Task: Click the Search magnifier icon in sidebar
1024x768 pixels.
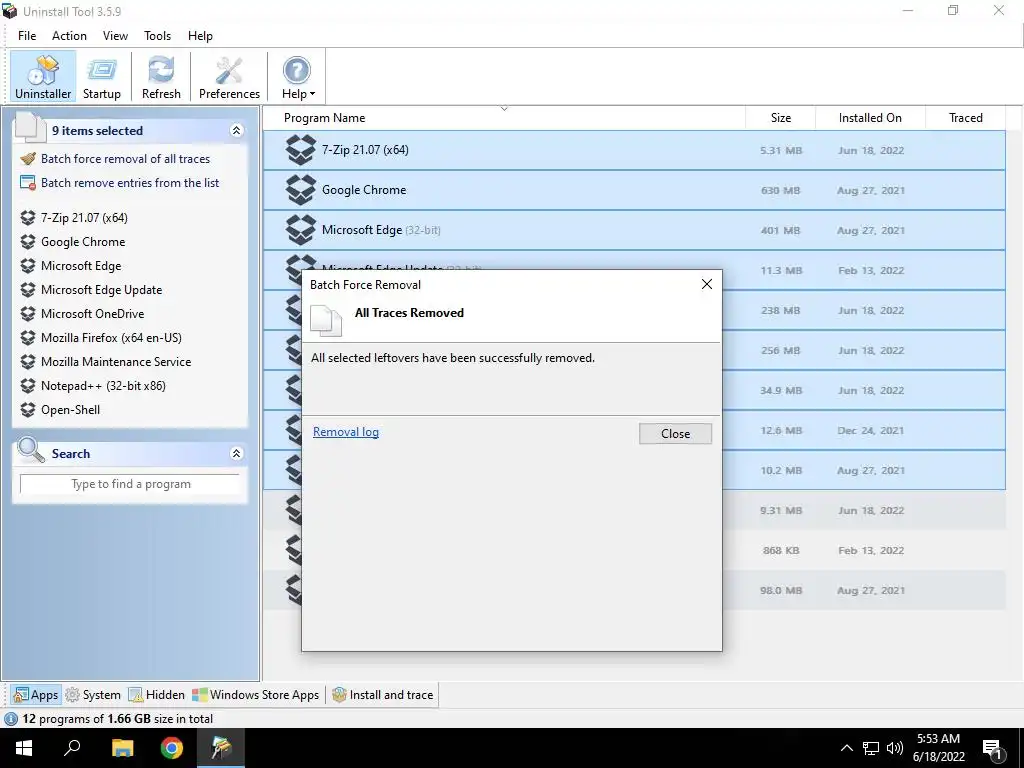Action: tap(31, 451)
